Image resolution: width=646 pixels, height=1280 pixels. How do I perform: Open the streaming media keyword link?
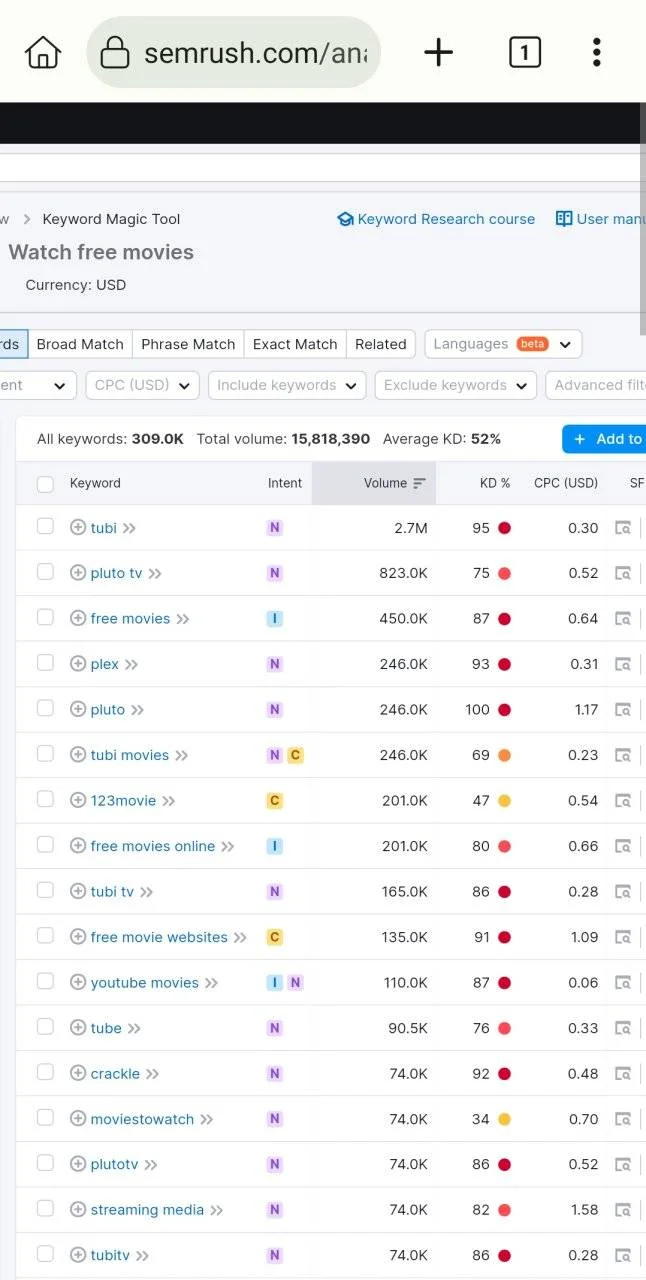147,1210
